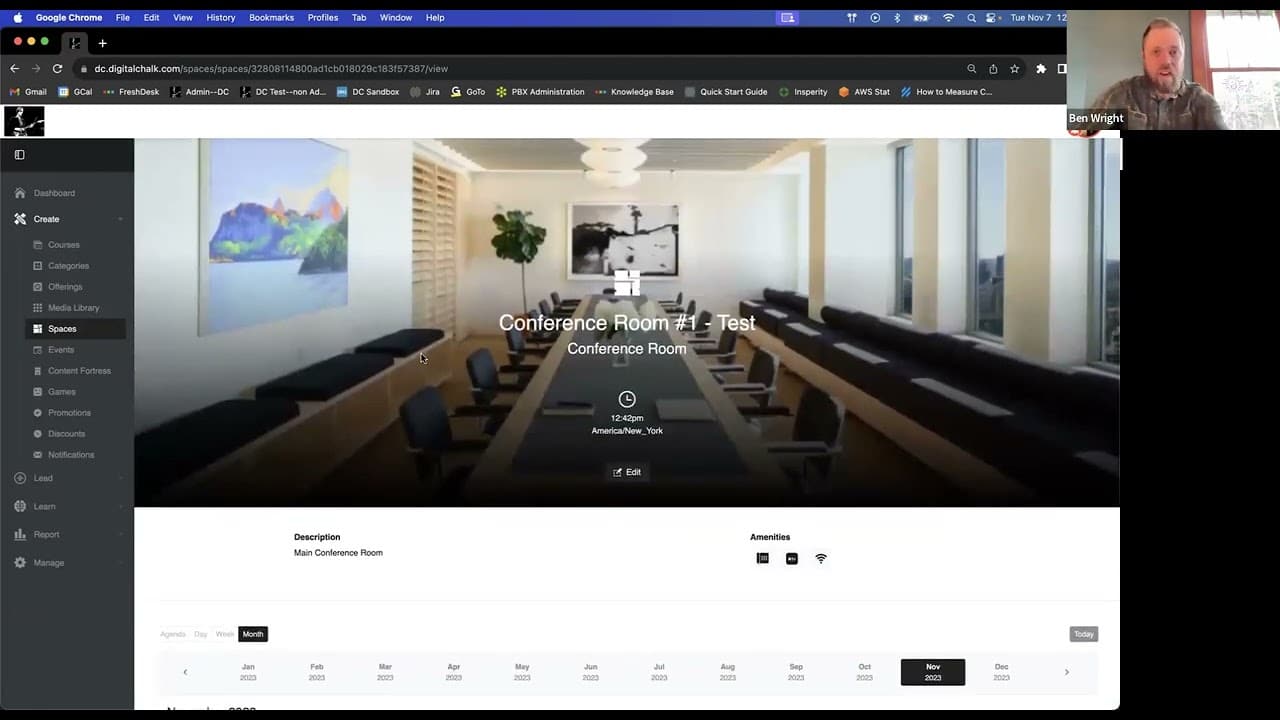Image resolution: width=1280 pixels, height=720 pixels.
Task: Open Dashboard in the sidebar
Action: pos(54,193)
